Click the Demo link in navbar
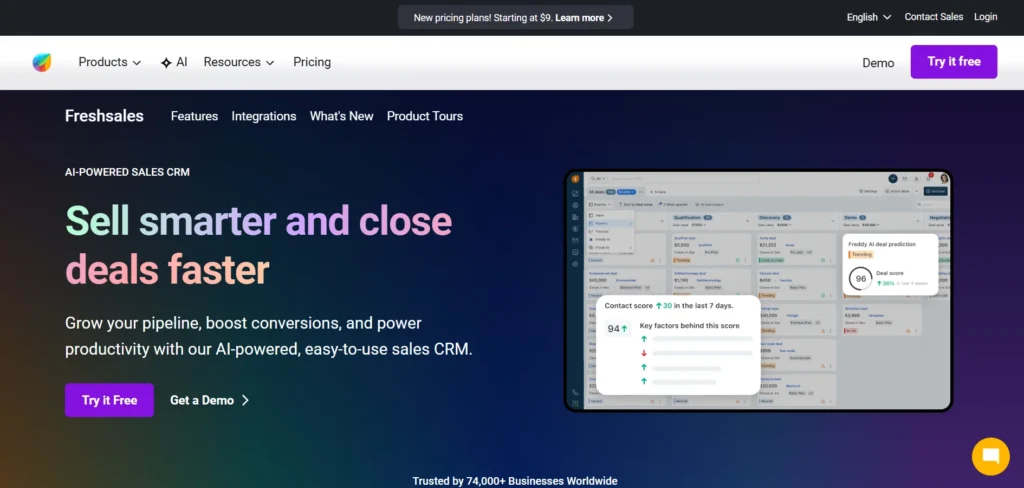 pyautogui.click(x=878, y=63)
